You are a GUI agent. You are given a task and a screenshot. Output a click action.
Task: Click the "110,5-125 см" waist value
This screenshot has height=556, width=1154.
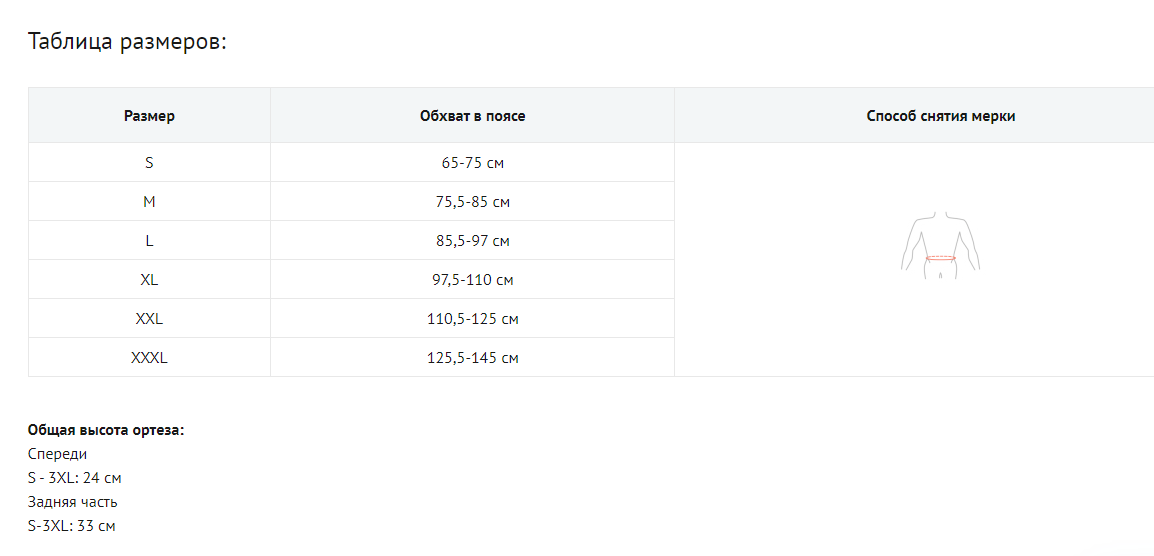coord(472,319)
